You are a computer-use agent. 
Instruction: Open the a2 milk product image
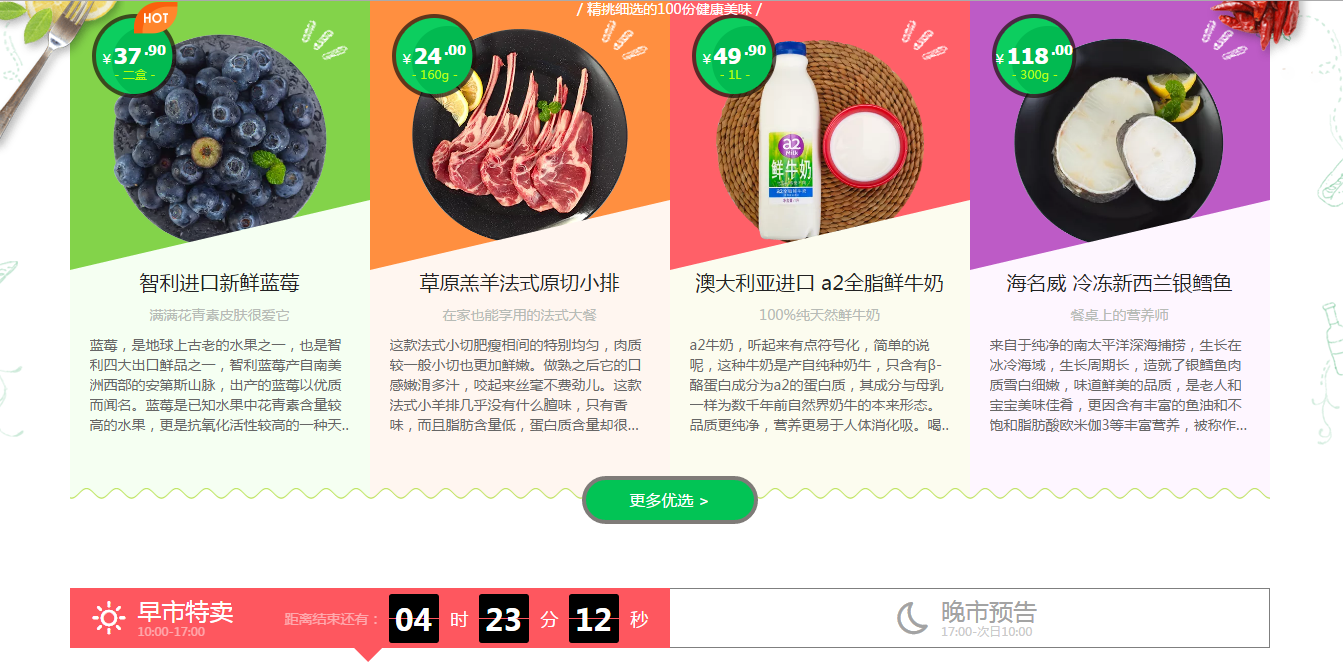click(820, 140)
